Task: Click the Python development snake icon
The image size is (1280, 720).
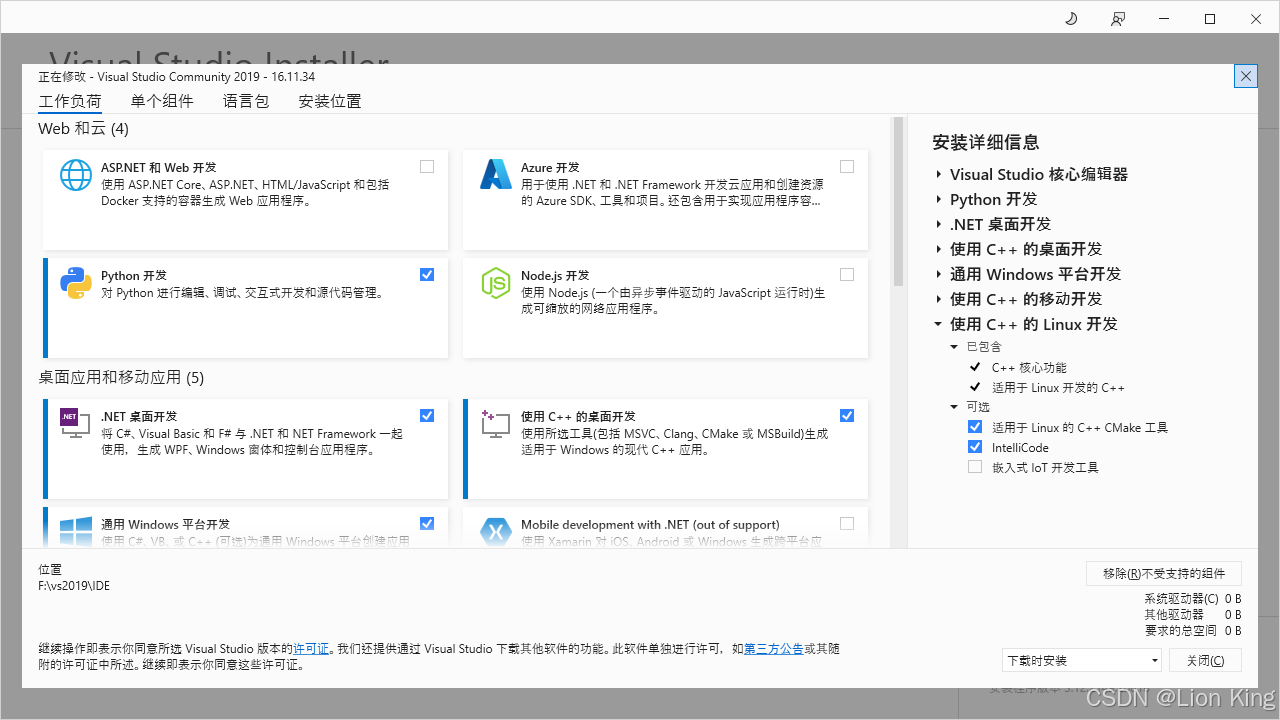Action: [76, 283]
